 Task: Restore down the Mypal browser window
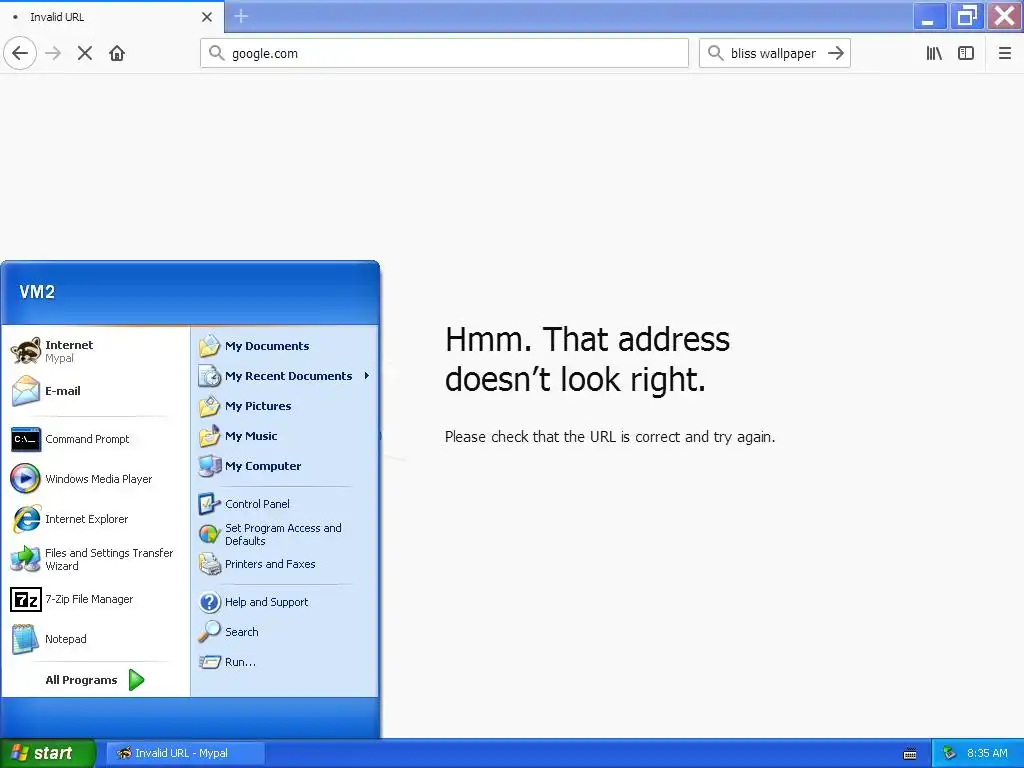967,16
